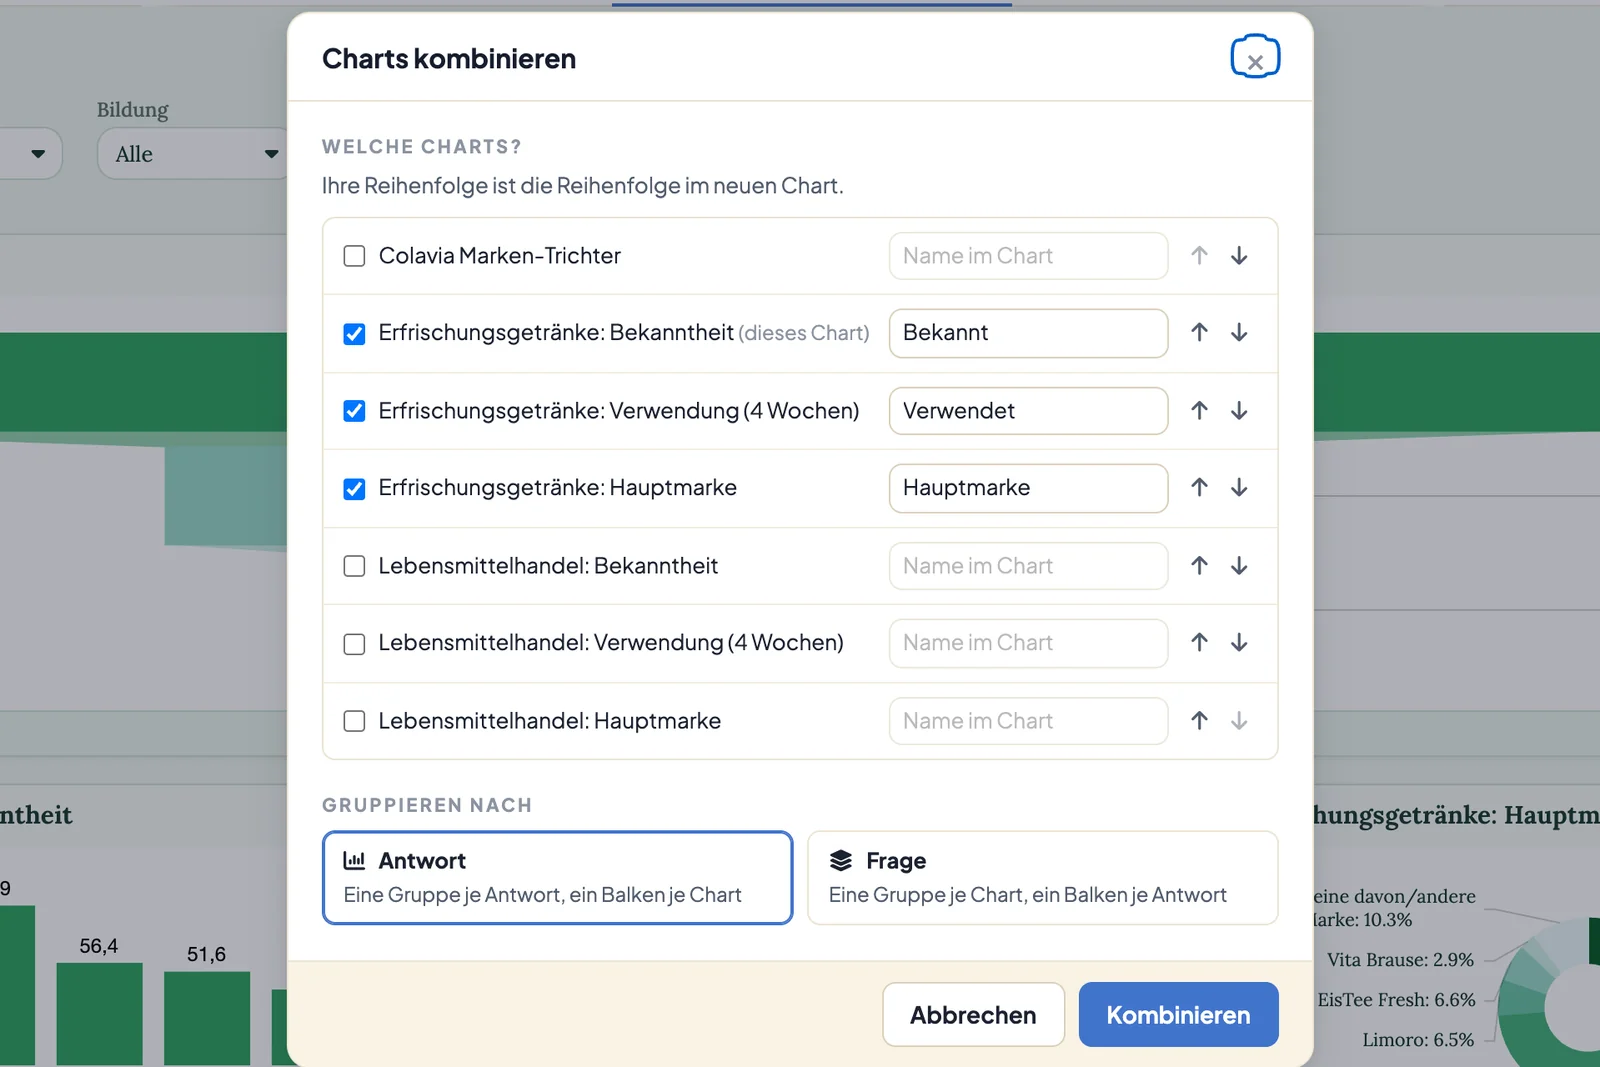Click the 56,4 bar in background chart
1600x1067 pixels.
[99, 1014]
